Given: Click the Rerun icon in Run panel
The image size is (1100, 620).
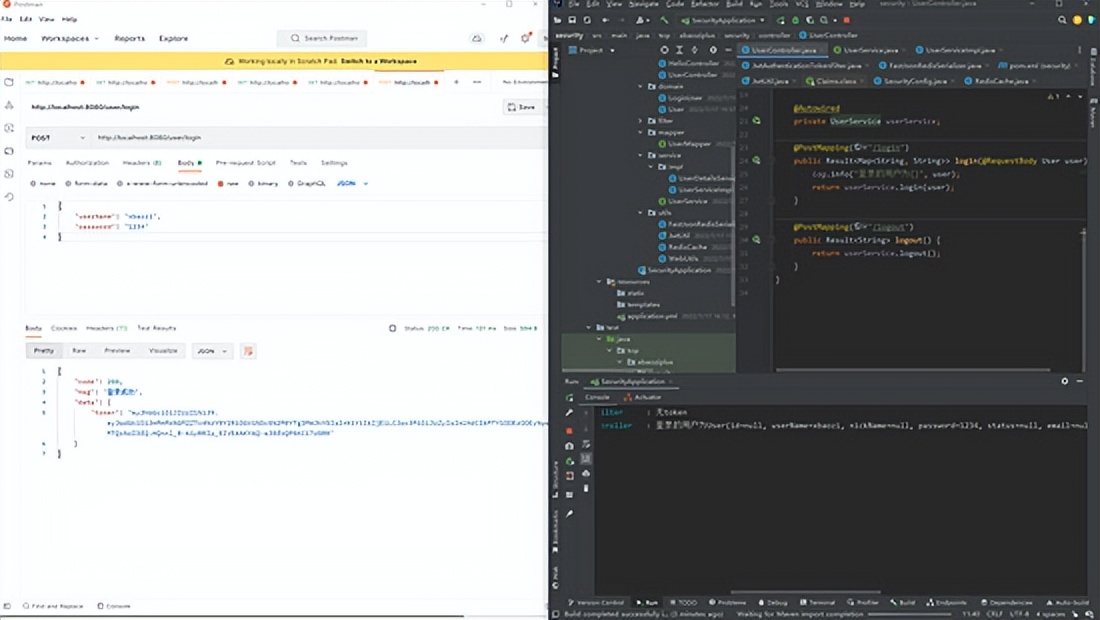Looking at the screenshot, I should click(569, 397).
